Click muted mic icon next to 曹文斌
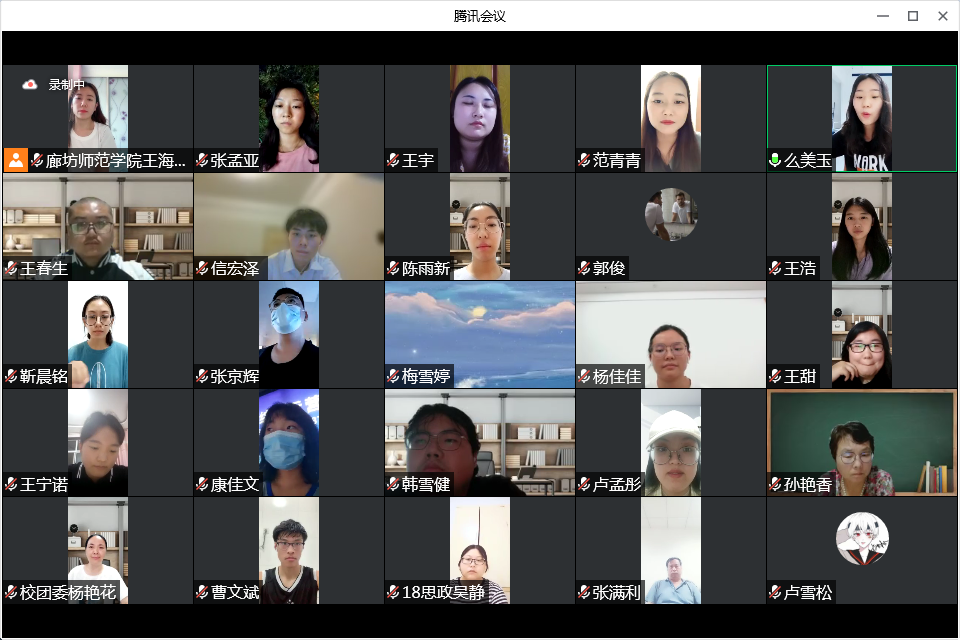 [202, 592]
